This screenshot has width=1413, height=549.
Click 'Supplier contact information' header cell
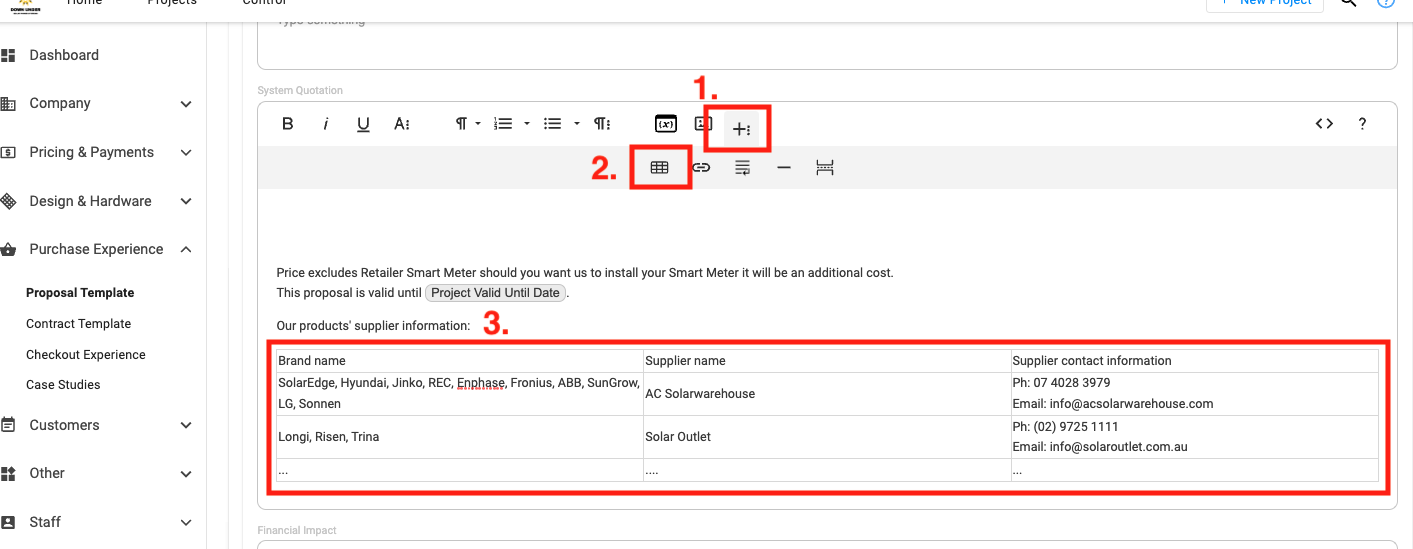tap(1195, 361)
